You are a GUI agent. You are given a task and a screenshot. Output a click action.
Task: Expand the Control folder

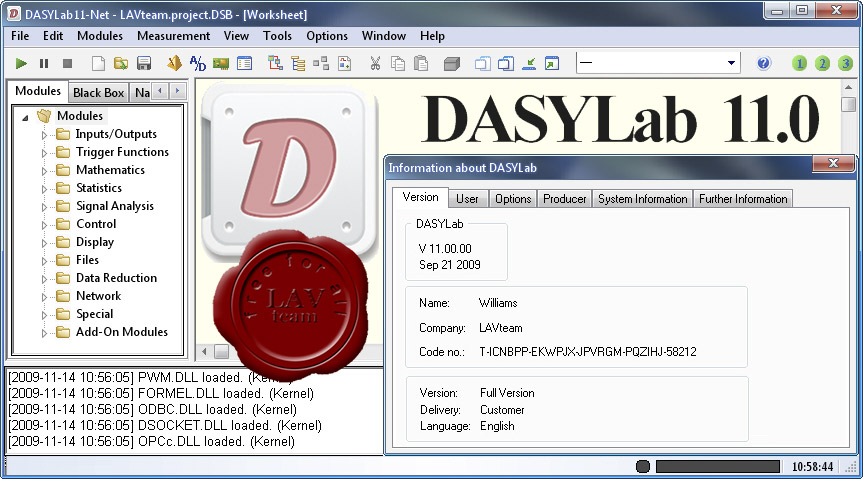pyautogui.click(x=44, y=225)
